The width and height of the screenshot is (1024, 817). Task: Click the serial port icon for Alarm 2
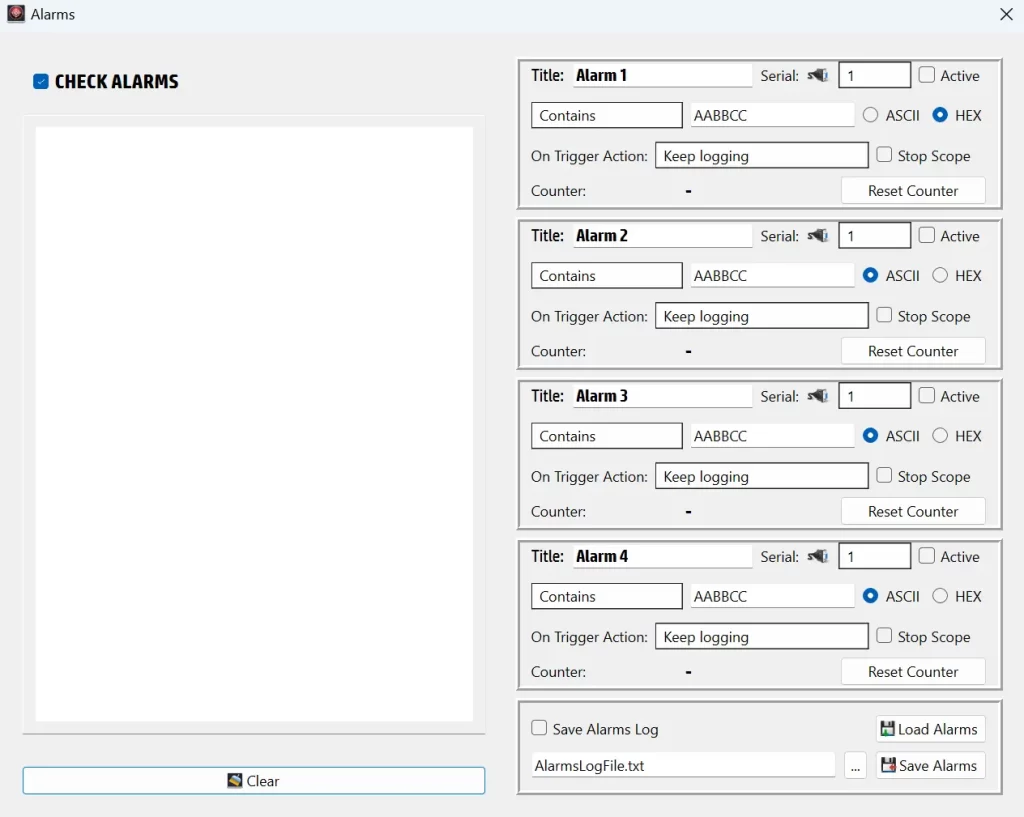click(818, 236)
